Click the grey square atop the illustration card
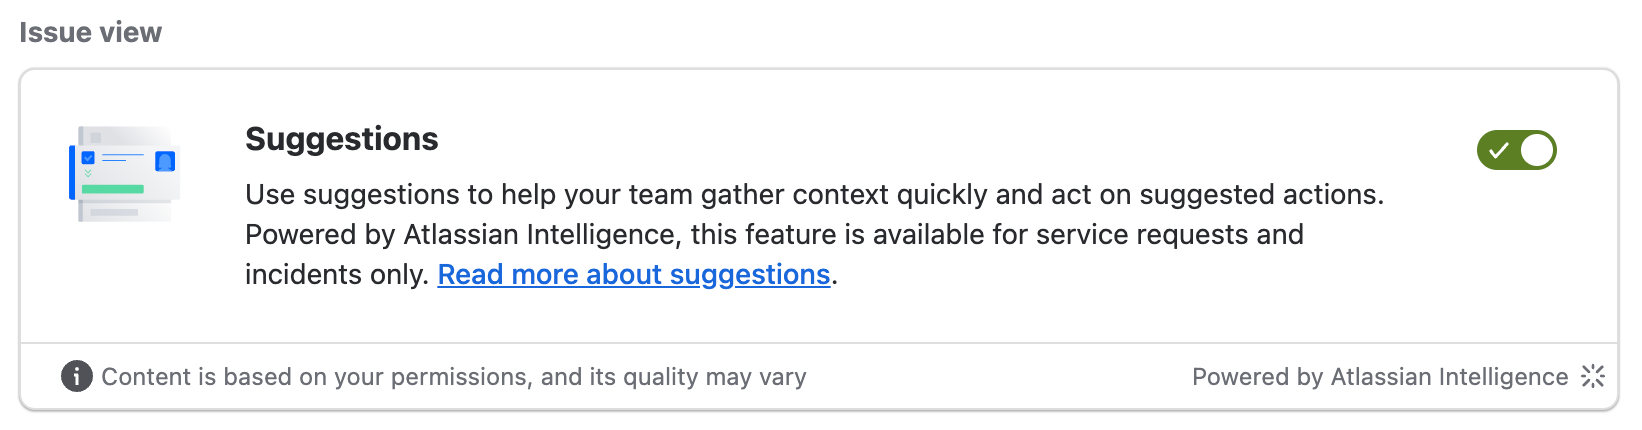The height and width of the screenshot is (430, 1642). (96, 137)
